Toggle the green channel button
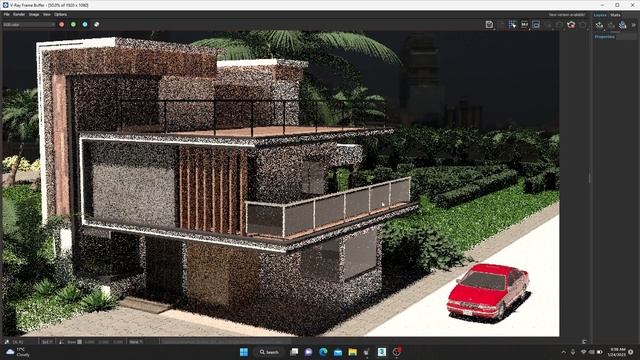The height and width of the screenshot is (360, 640). [73, 24]
